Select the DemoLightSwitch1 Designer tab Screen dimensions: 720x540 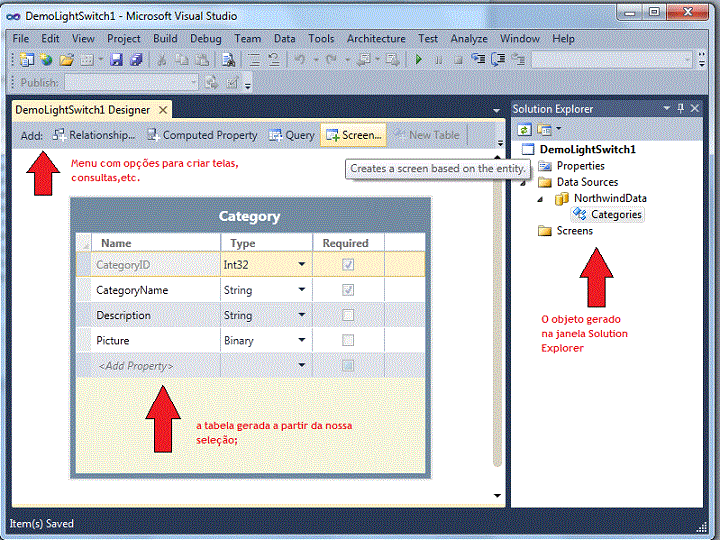(x=83, y=110)
